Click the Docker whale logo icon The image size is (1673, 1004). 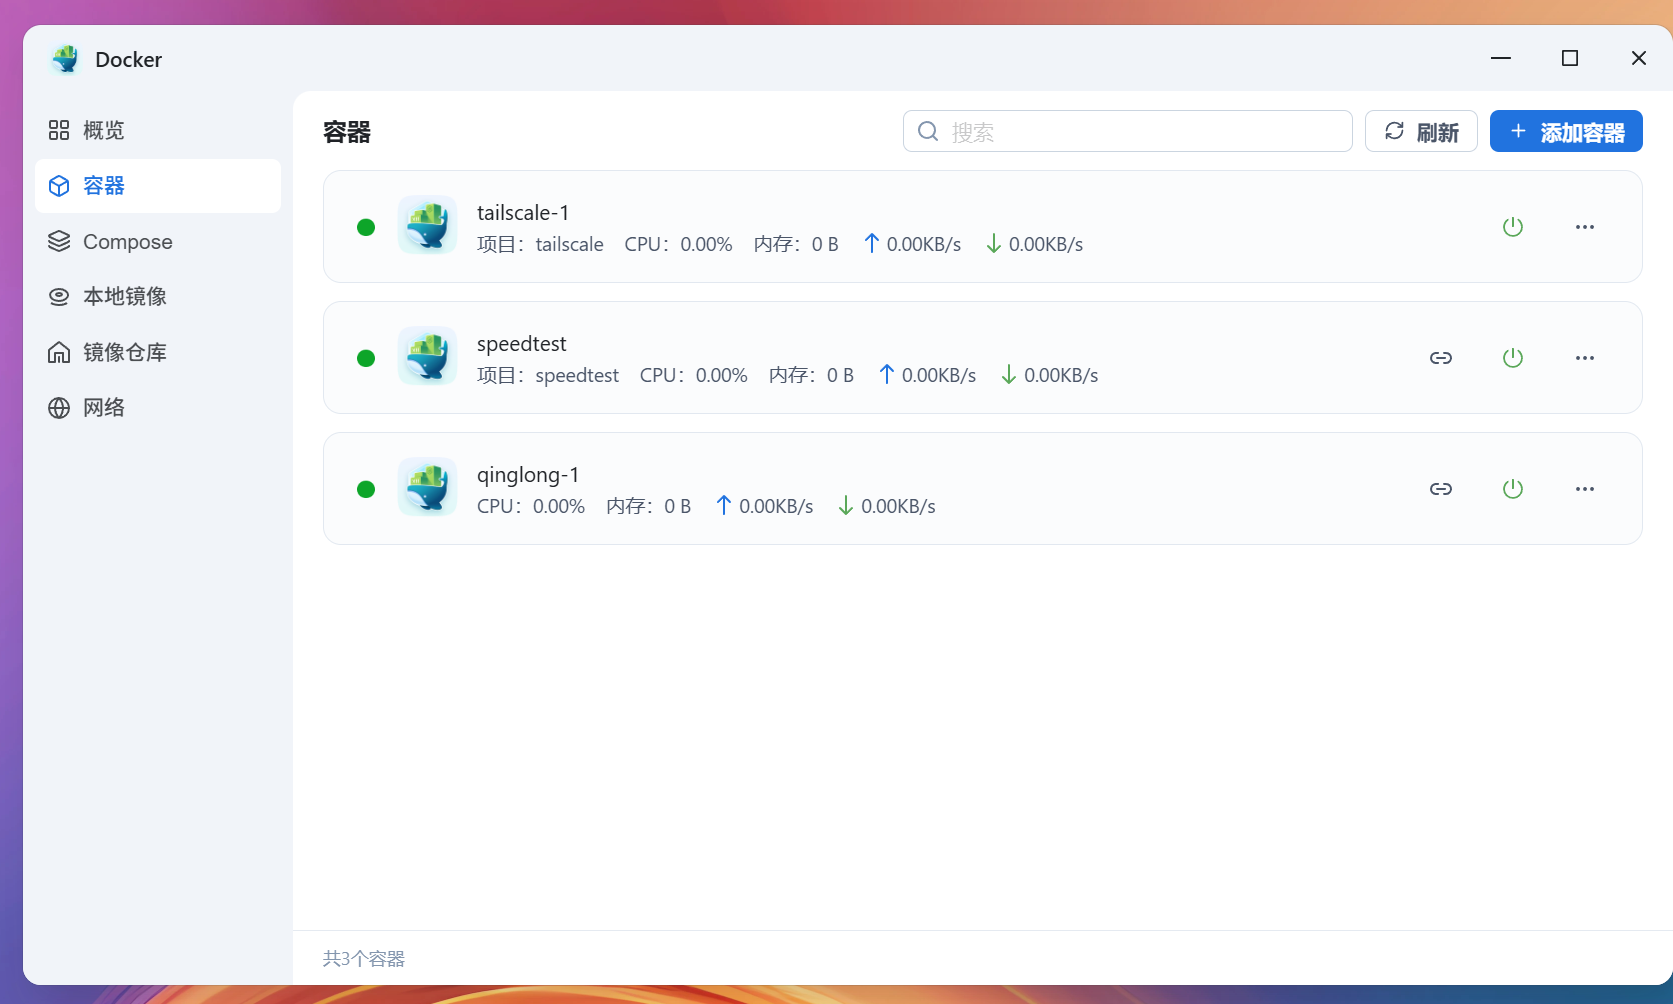click(65, 59)
